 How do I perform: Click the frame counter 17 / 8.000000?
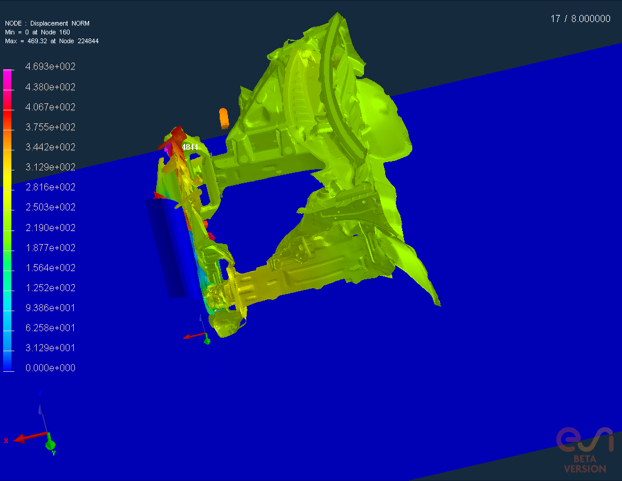[x=580, y=18]
